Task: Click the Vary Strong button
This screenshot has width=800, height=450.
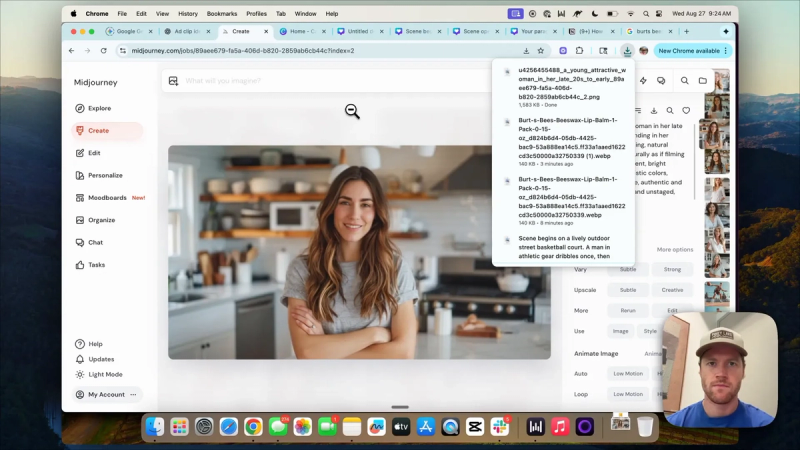Action: pos(672,269)
